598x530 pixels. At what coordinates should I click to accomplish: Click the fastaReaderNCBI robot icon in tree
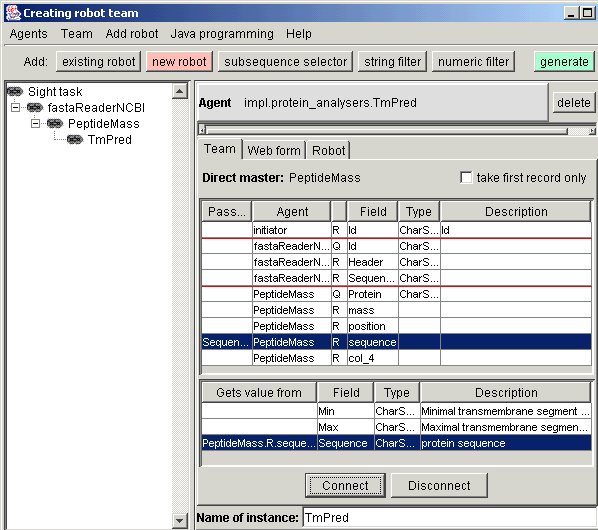coord(35,108)
